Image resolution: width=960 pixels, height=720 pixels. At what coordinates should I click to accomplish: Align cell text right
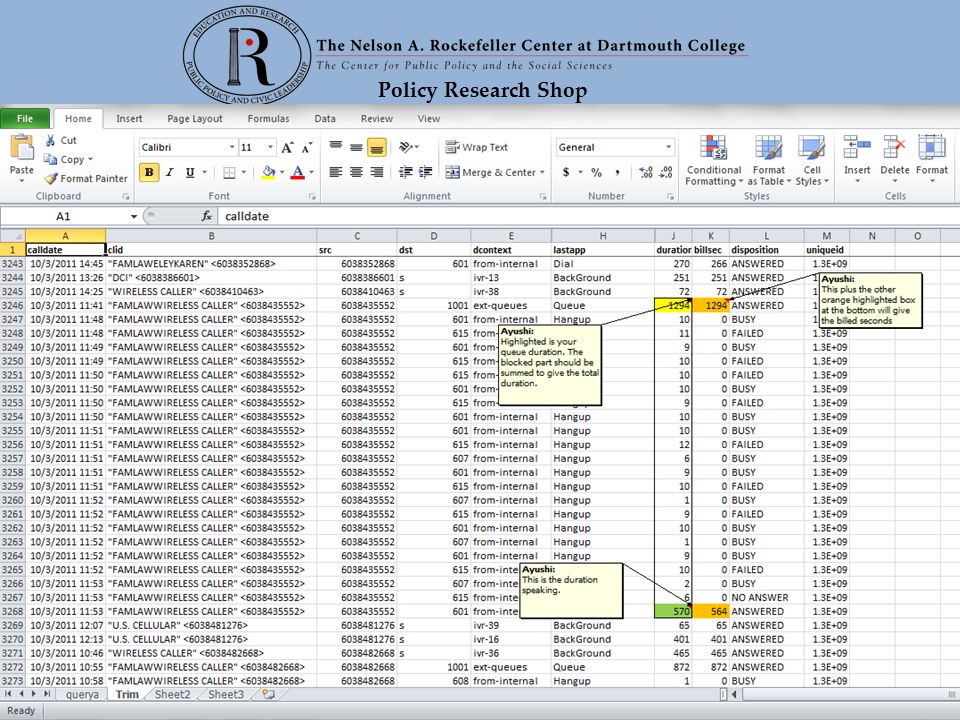pyautogui.click(x=377, y=172)
